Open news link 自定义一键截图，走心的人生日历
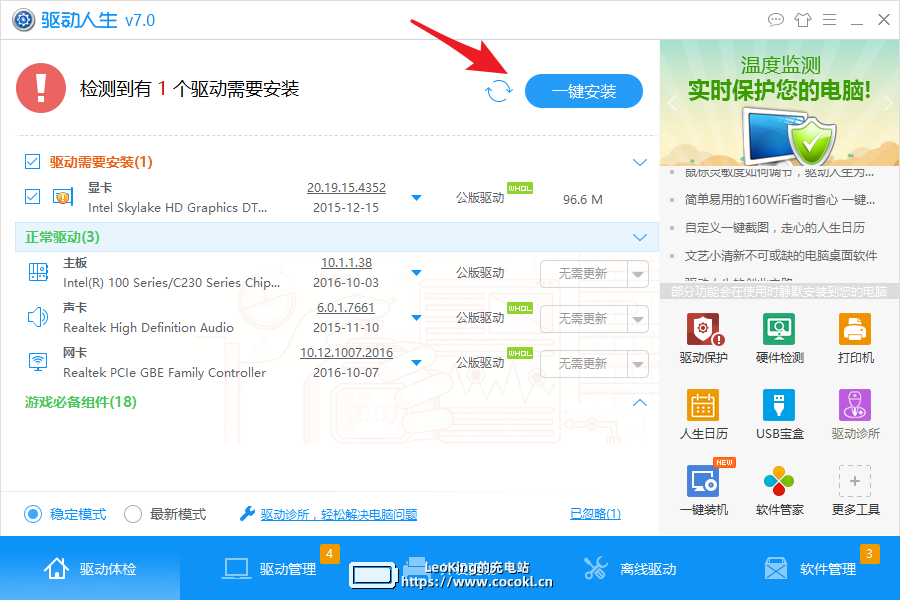The image size is (900, 600). [x=774, y=227]
